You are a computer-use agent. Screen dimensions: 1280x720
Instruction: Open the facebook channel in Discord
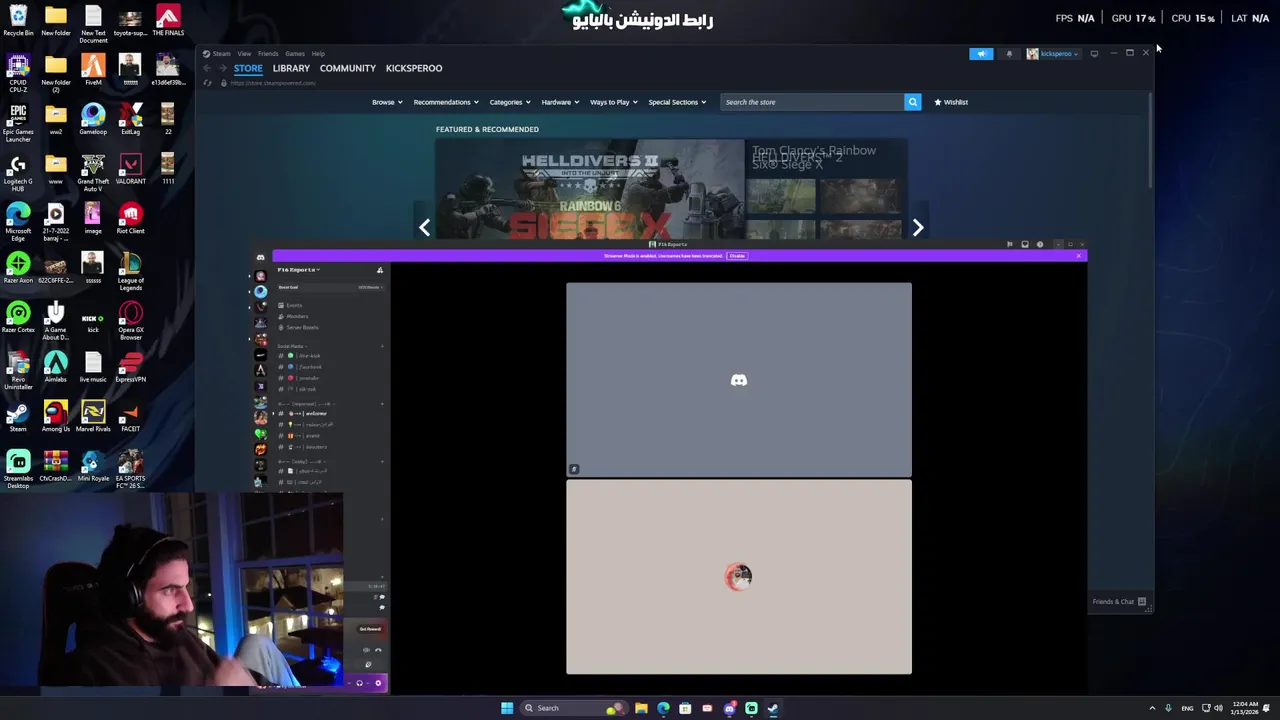[304, 367]
